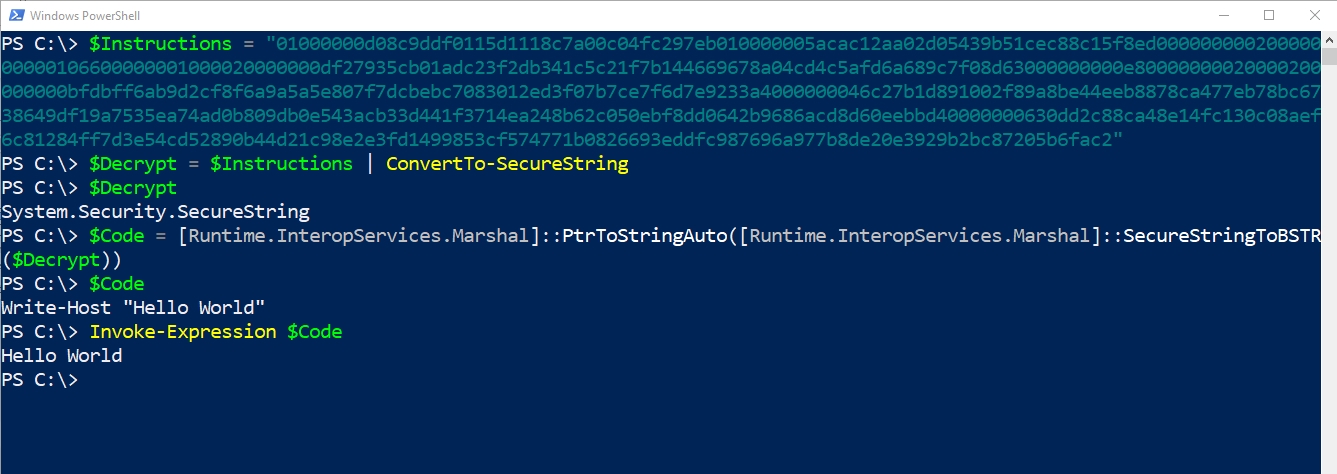Click the $Decrypt assignment at line start
Viewport: 1337px width, 474px height.
133,164
